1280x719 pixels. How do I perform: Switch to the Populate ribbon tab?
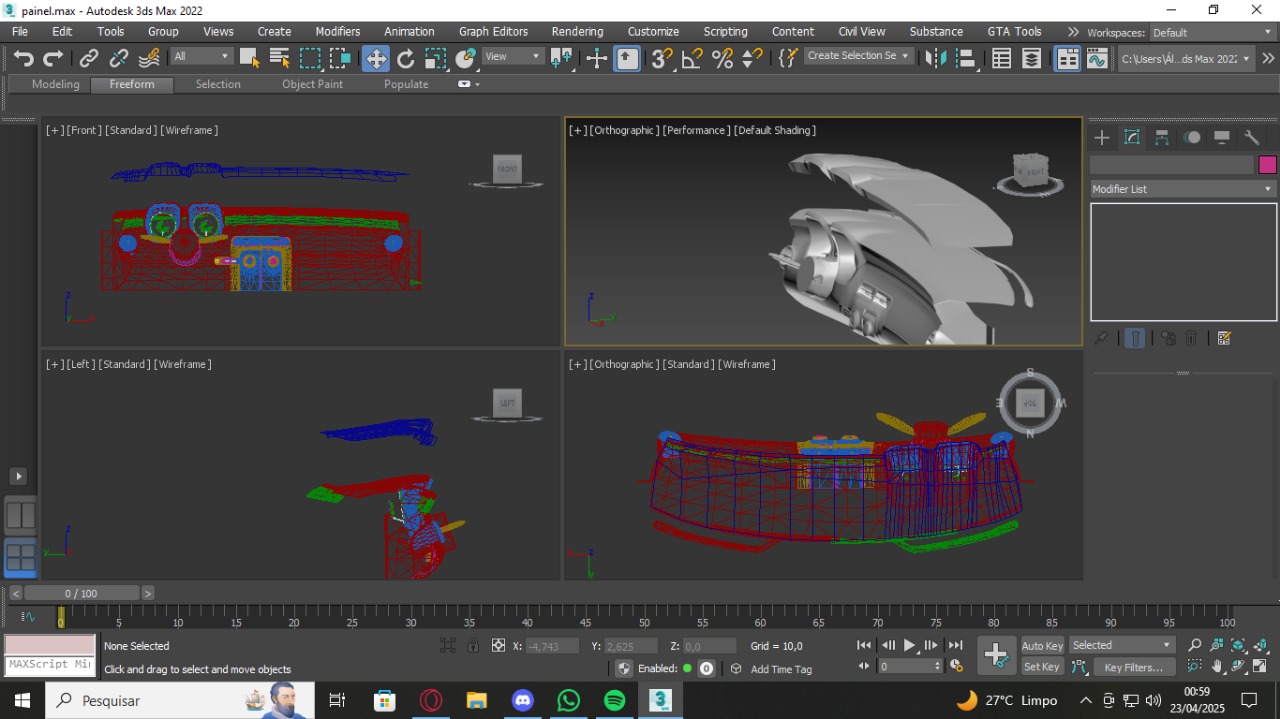point(406,84)
